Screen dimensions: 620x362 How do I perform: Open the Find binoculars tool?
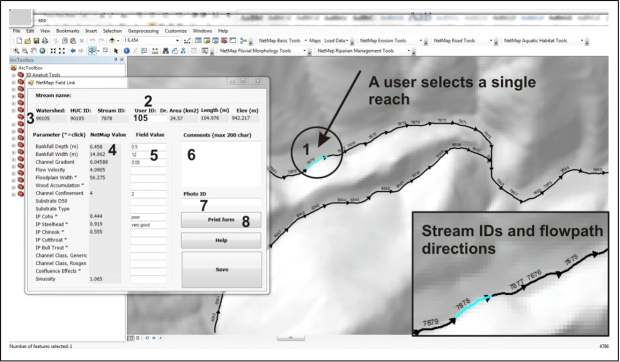coord(166,51)
